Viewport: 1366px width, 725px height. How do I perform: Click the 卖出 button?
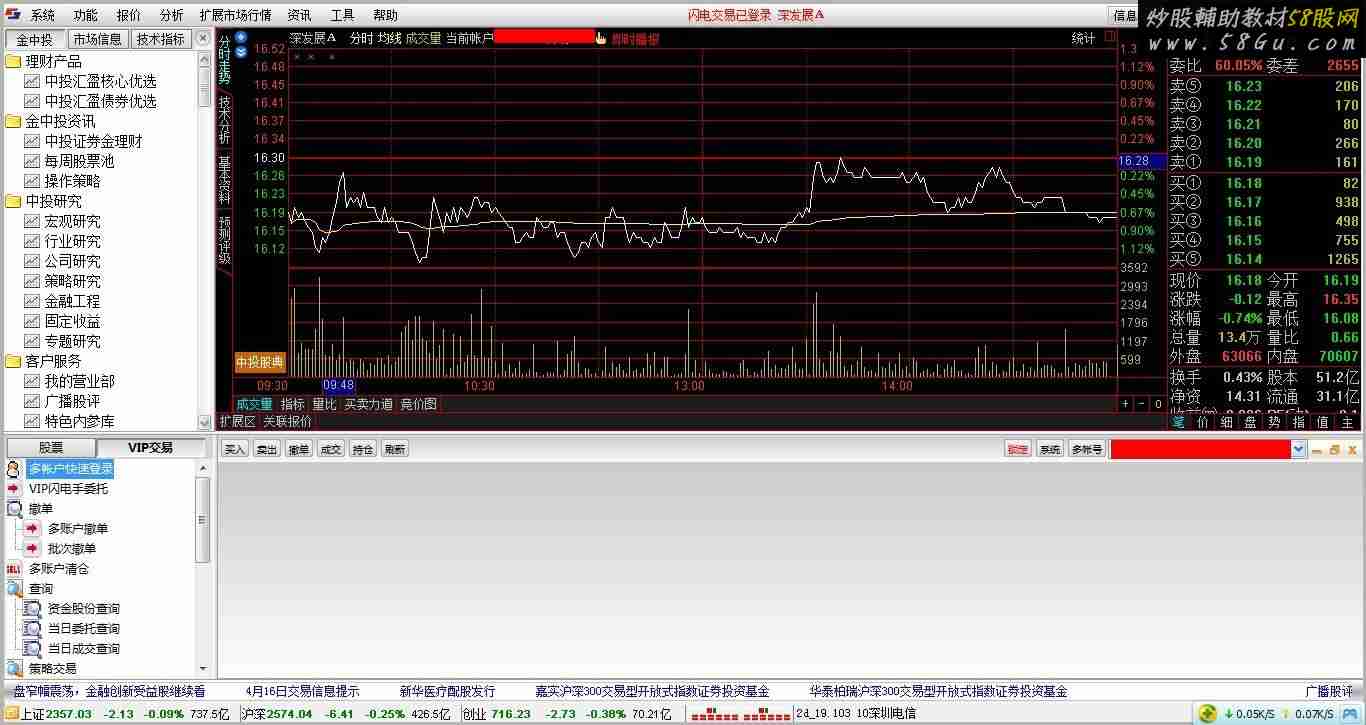(x=267, y=450)
